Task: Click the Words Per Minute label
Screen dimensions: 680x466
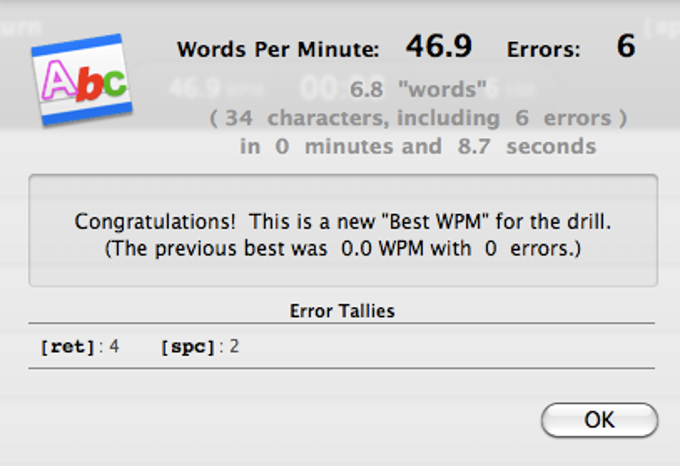Action: click(x=278, y=49)
